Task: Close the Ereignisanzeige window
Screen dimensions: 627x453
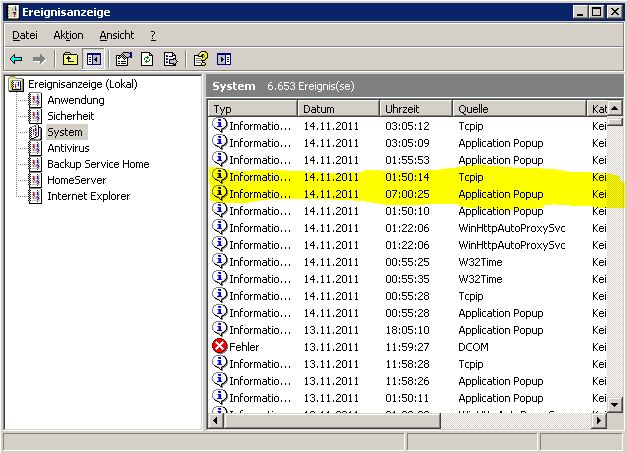Action: [615, 12]
